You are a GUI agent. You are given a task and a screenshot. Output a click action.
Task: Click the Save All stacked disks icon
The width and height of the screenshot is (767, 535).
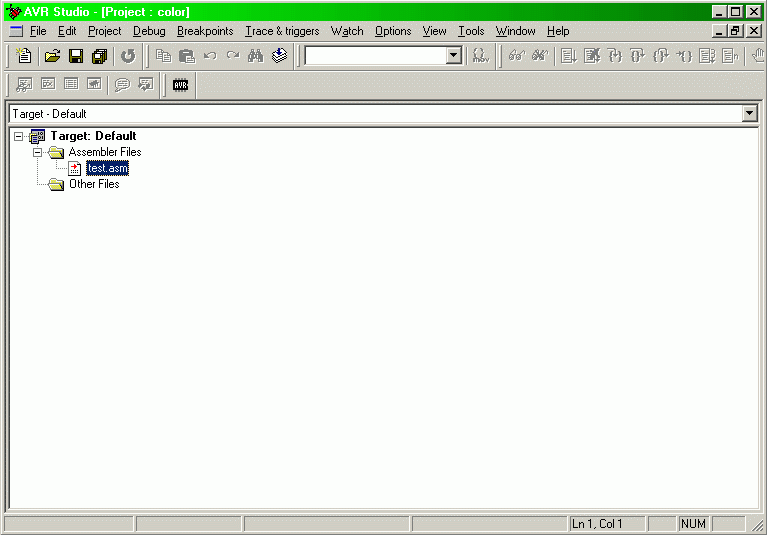point(99,56)
